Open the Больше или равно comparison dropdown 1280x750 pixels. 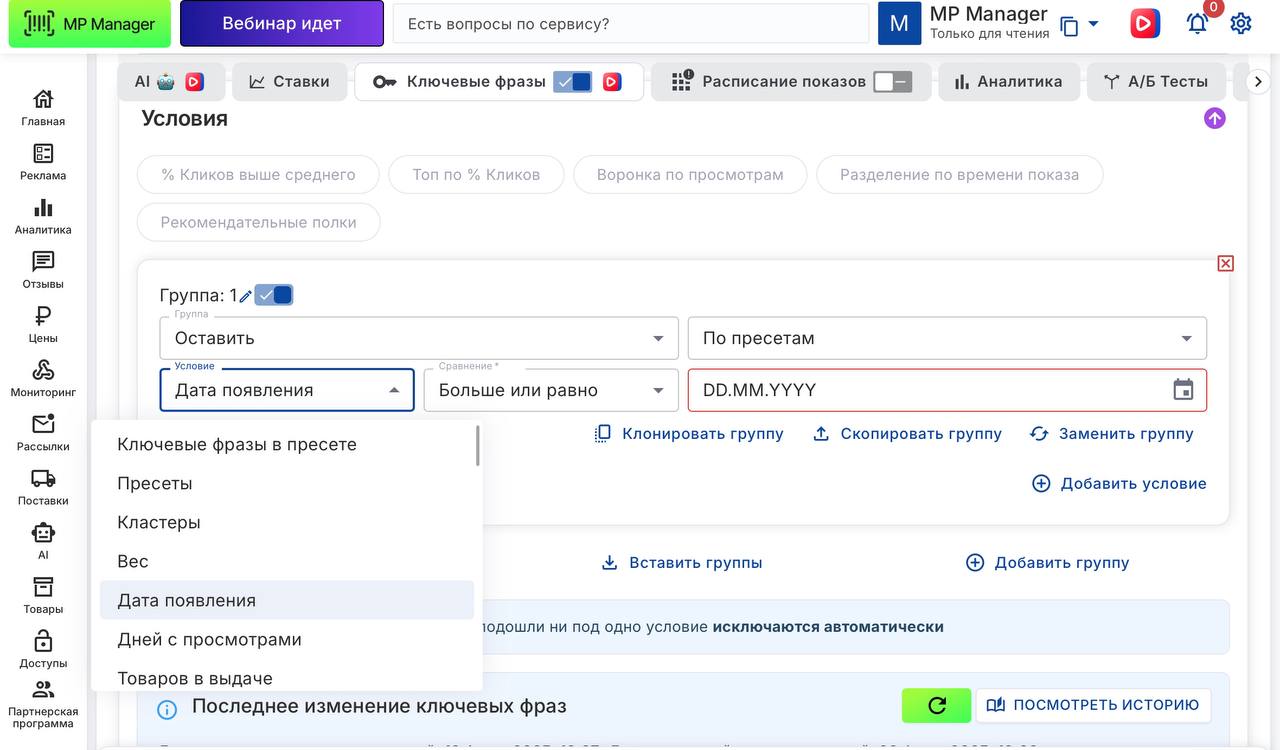click(x=550, y=390)
